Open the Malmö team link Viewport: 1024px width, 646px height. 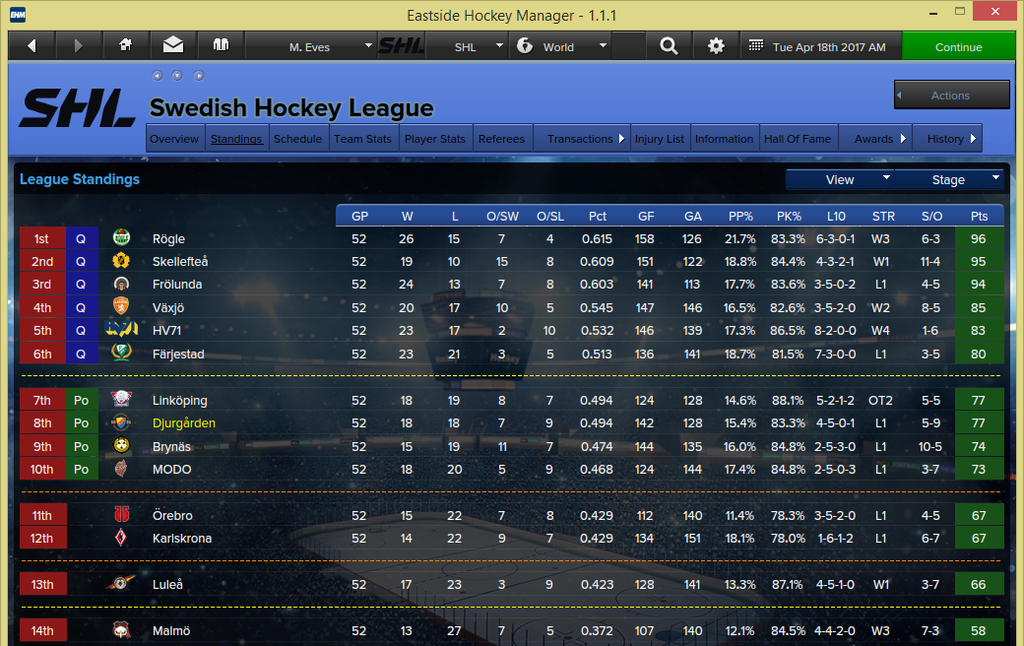click(x=171, y=630)
